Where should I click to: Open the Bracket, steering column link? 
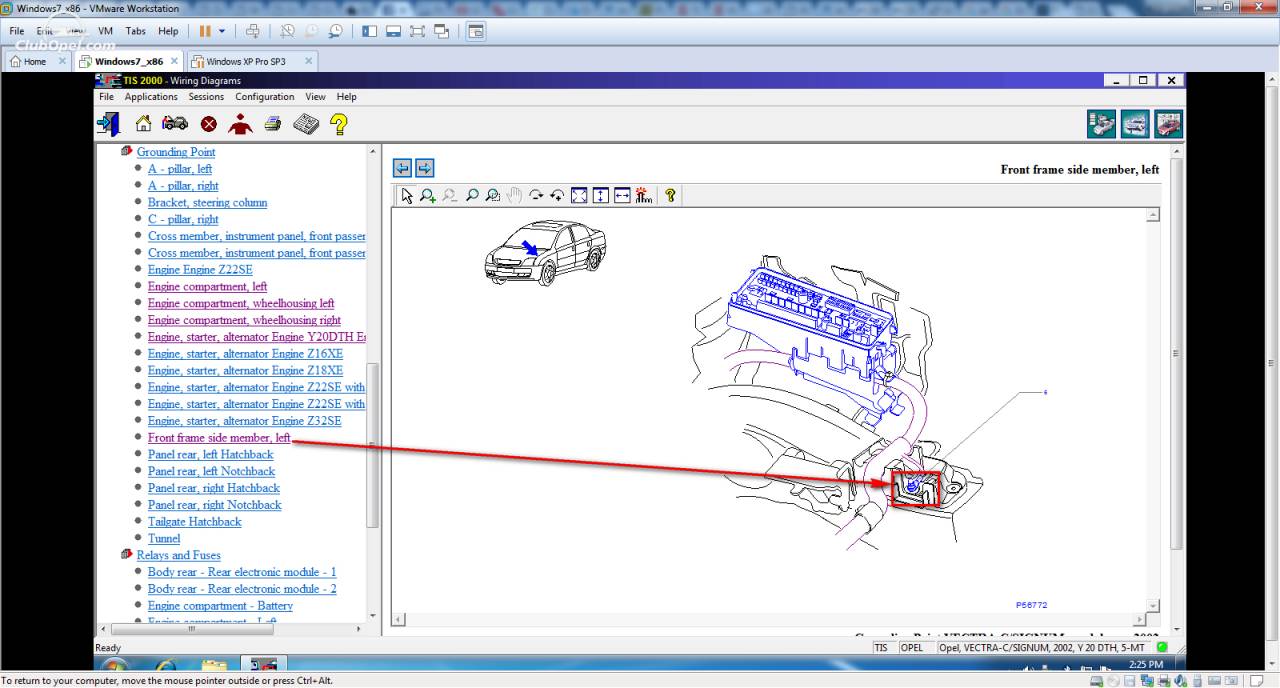point(207,203)
